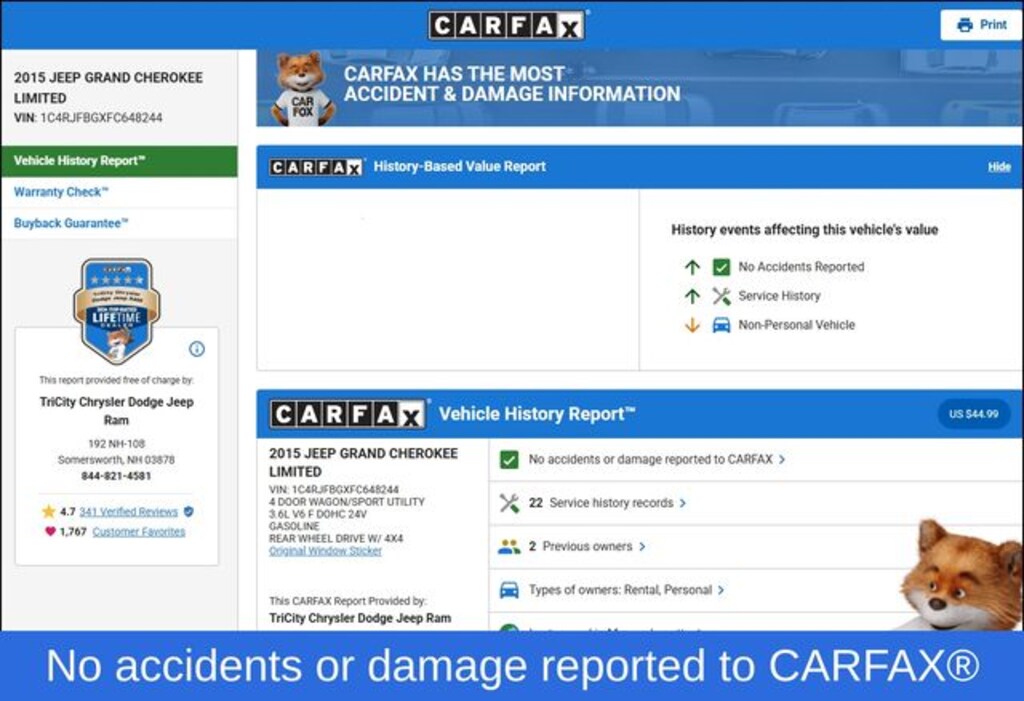
Task: Click the Accident & Damage Information banner
Action: point(639,88)
